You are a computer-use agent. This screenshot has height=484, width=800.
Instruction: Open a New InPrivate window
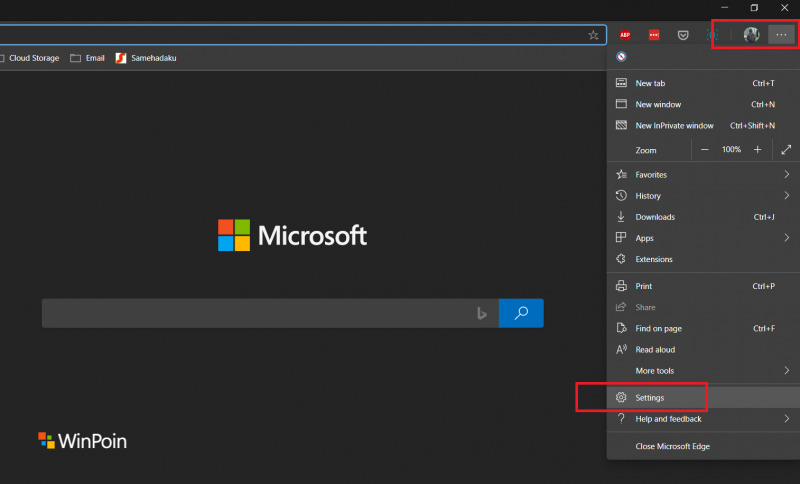pos(703,125)
